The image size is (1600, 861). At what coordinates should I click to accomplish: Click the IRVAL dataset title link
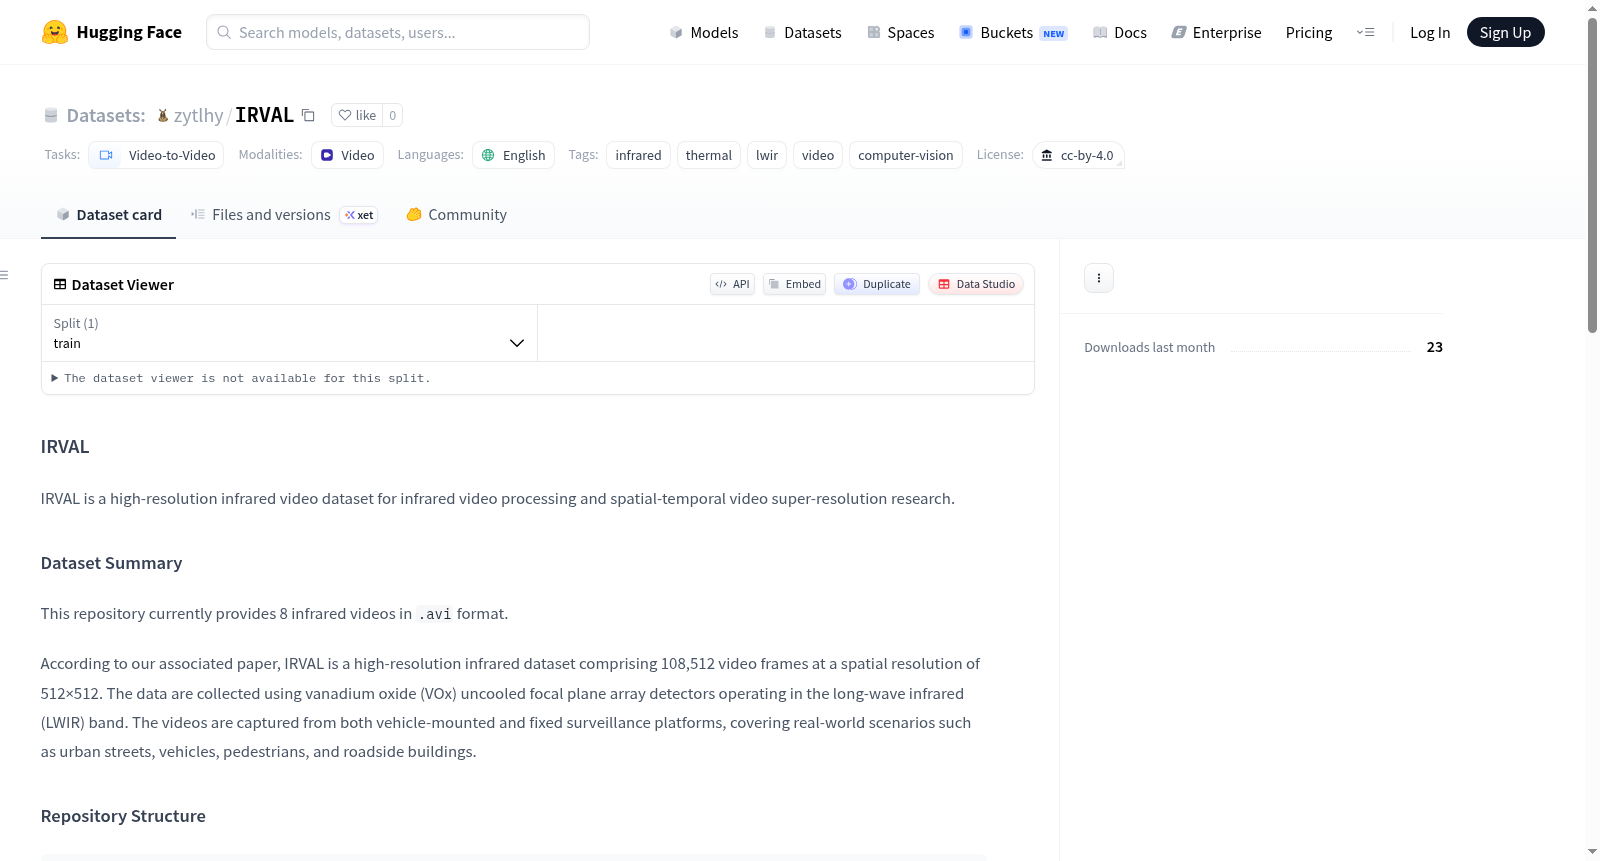click(264, 115)
